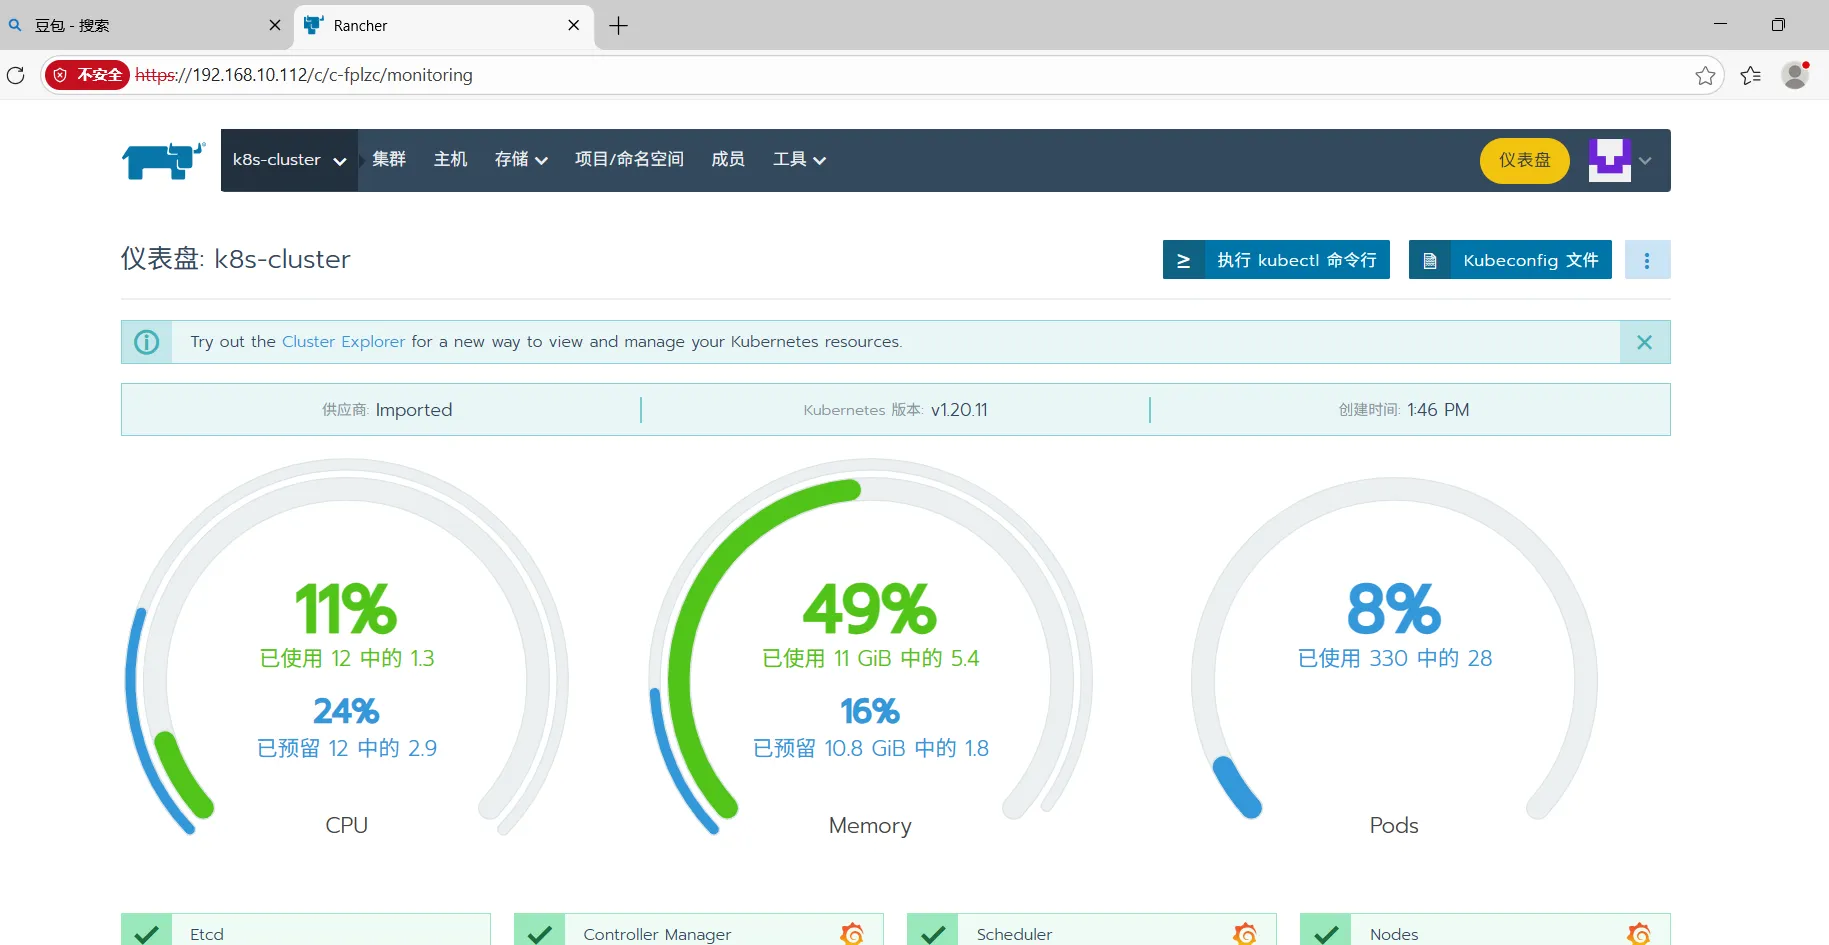This screenshot has width=1829, height=945.
Task: Open the Kubeconfig 文件 button
Action: coord(1510,260)
